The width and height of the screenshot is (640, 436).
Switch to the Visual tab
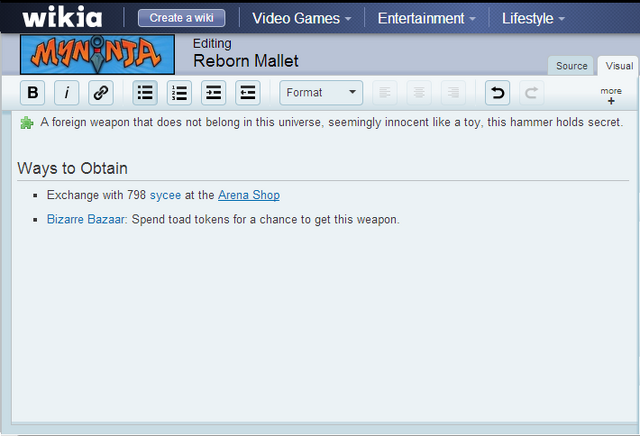click(x=619, y=66)
